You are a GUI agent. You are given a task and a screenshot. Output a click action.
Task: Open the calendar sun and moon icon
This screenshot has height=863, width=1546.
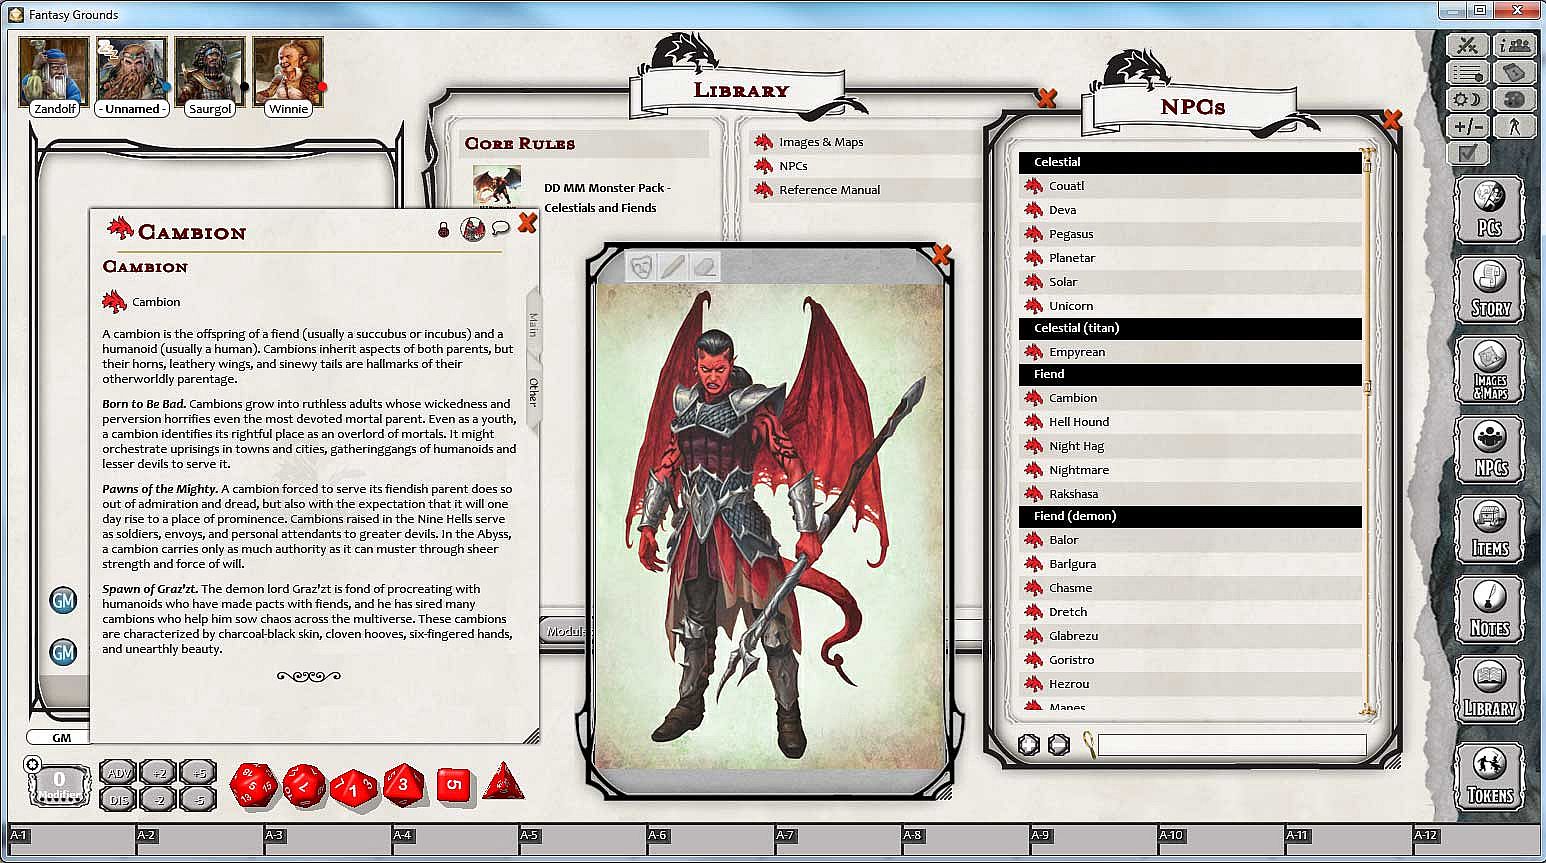(1468, 100)
